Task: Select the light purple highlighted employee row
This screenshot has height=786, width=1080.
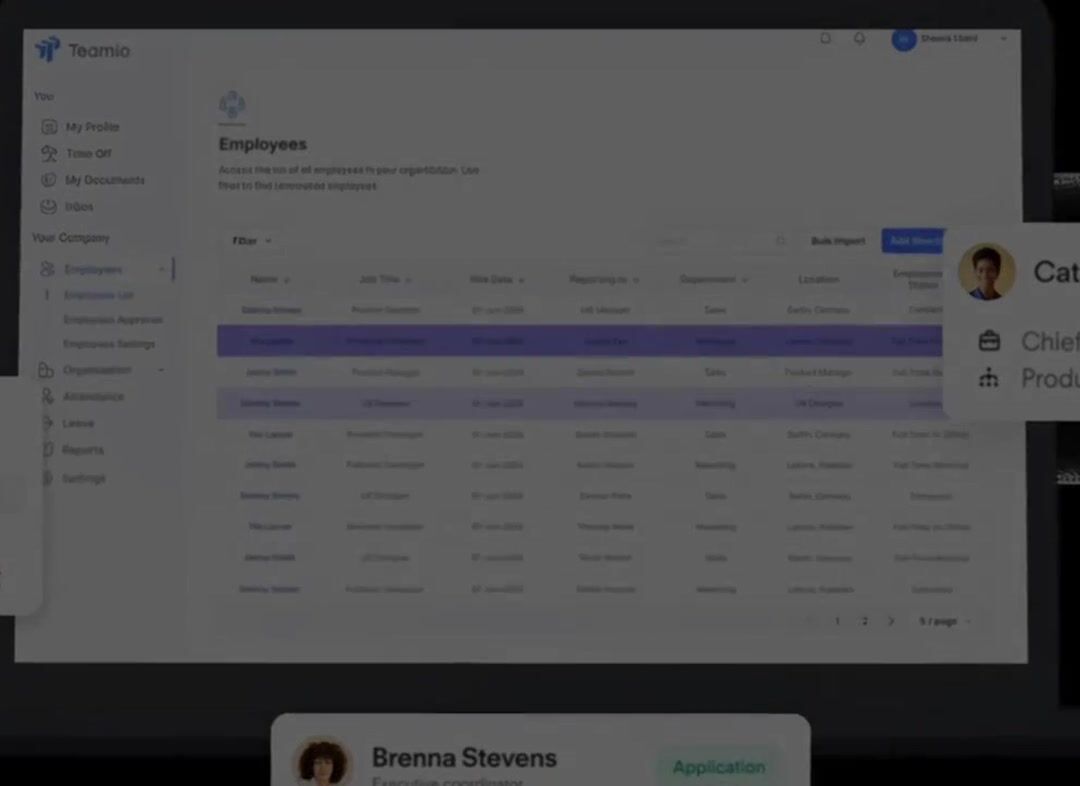Action: point(579,403)
